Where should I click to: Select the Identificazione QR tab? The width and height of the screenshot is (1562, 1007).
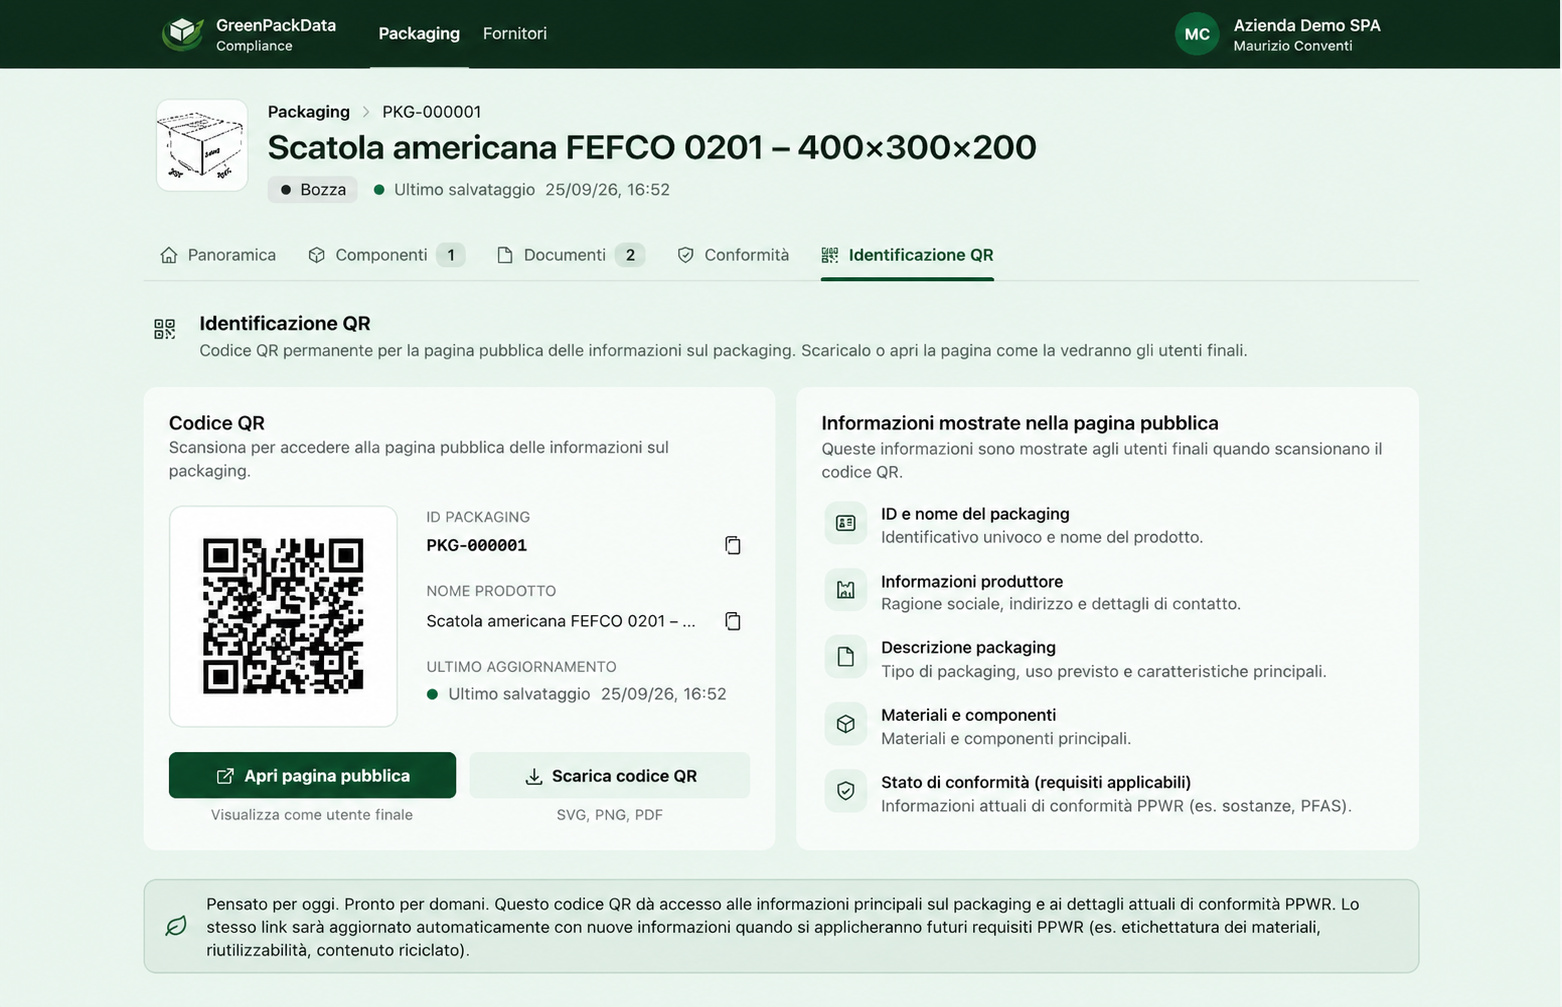pos(907,255)
